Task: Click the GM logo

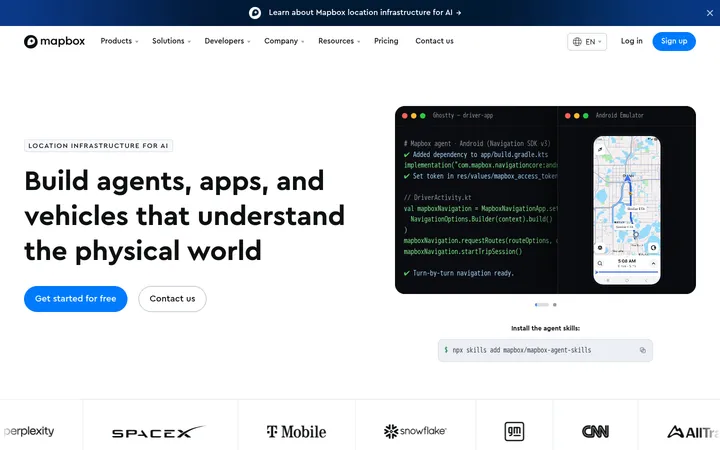Action: tap(514, 431)
